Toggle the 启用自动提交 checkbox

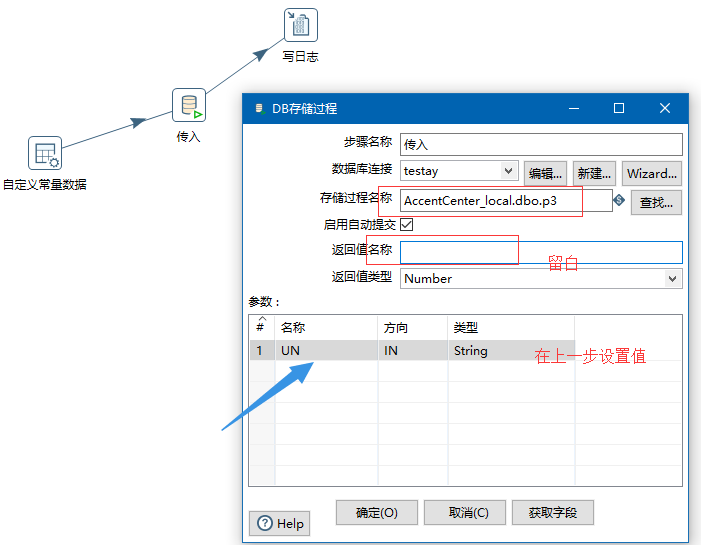[x=406, y=224]
